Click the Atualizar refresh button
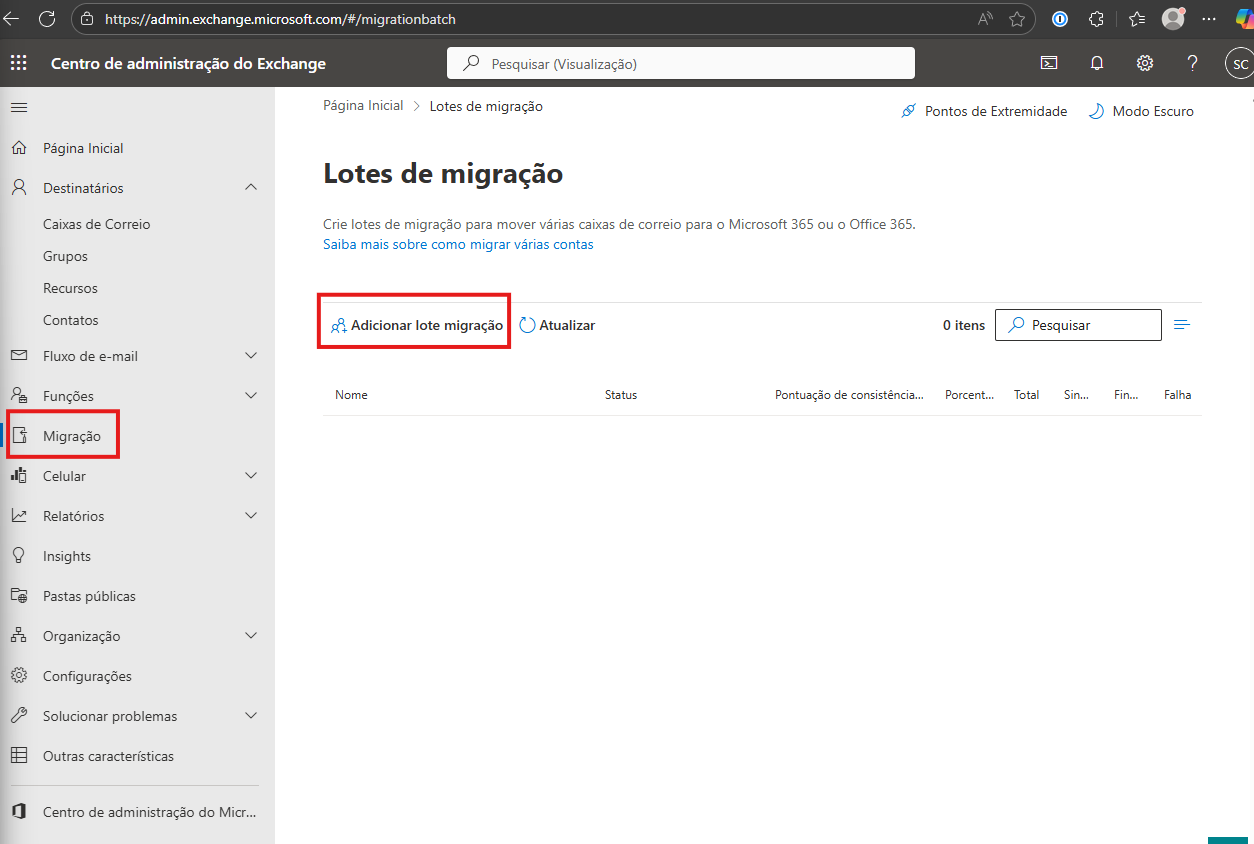1254x844 pixels. (x=557, y=325)
